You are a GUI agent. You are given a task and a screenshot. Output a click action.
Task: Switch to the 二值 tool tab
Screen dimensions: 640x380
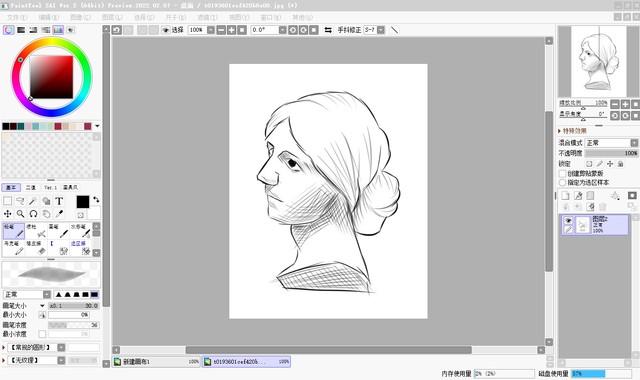click(31, 187)
